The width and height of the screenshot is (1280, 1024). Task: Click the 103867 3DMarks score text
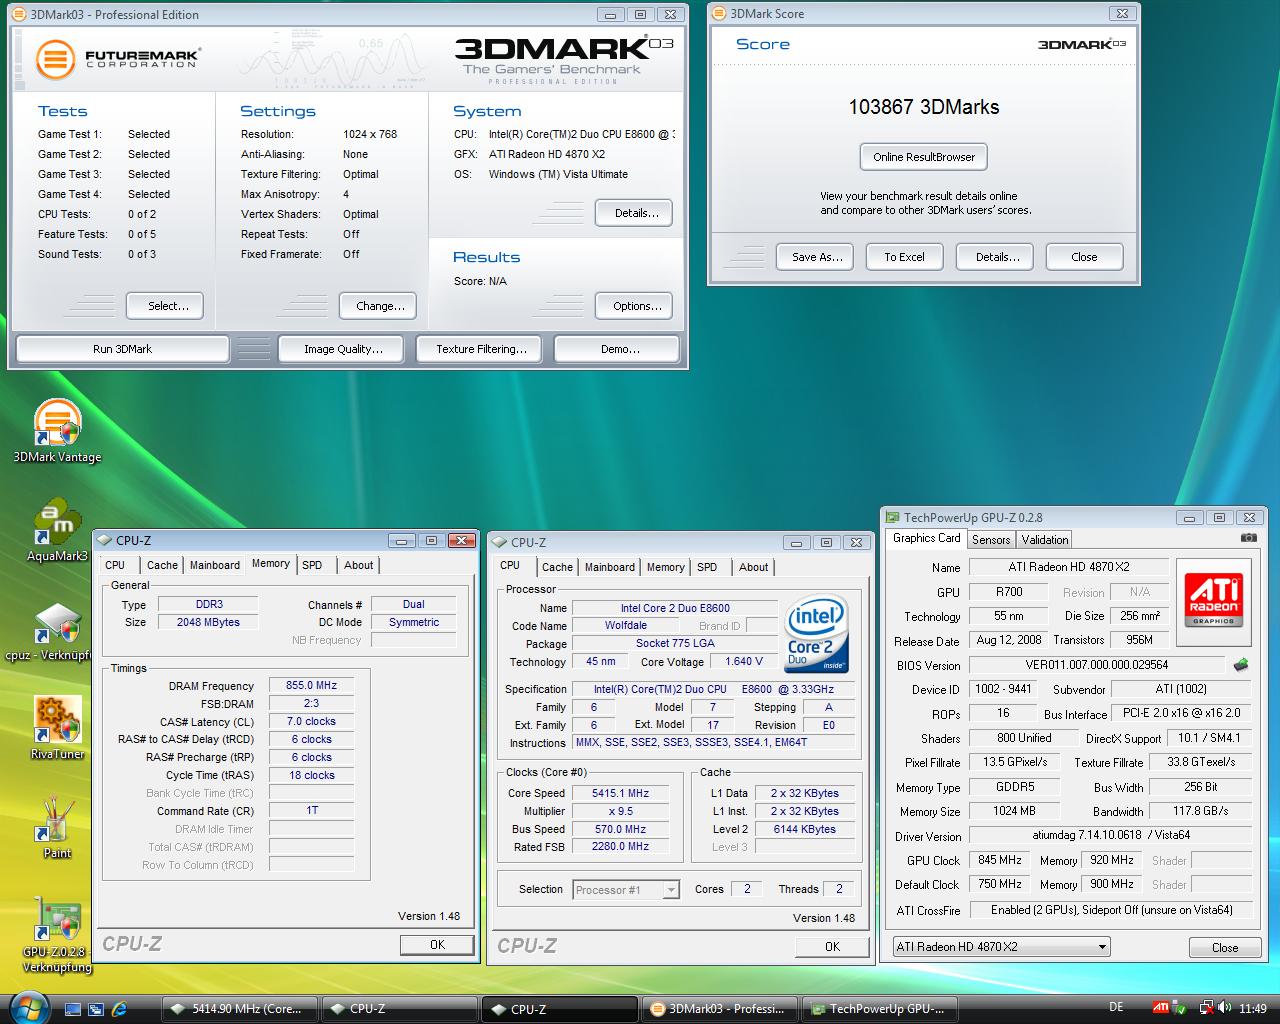tap(924, 107)
